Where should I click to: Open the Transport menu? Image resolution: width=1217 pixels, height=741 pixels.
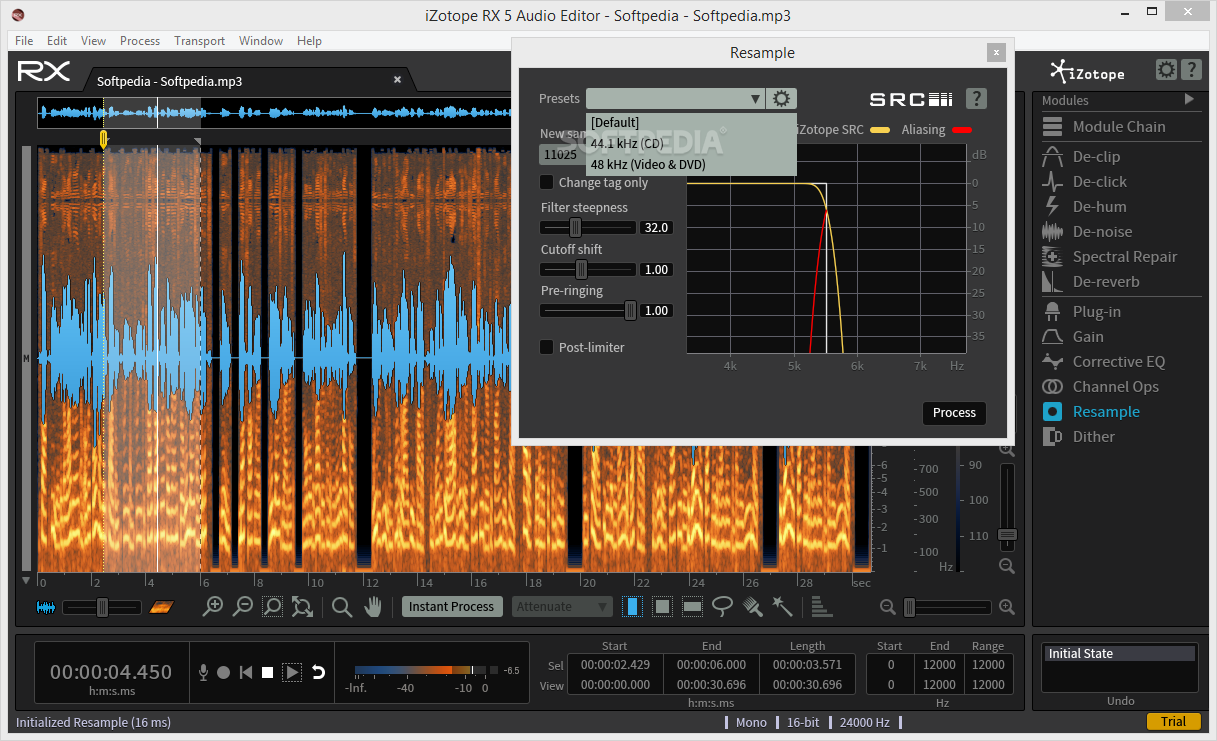coord(200,41)
